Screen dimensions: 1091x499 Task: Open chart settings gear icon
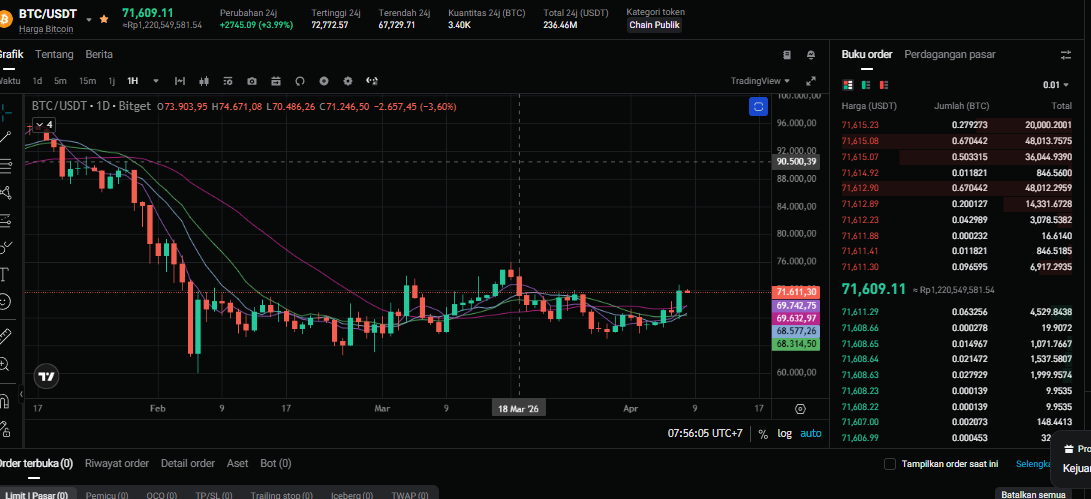(348, 81)
